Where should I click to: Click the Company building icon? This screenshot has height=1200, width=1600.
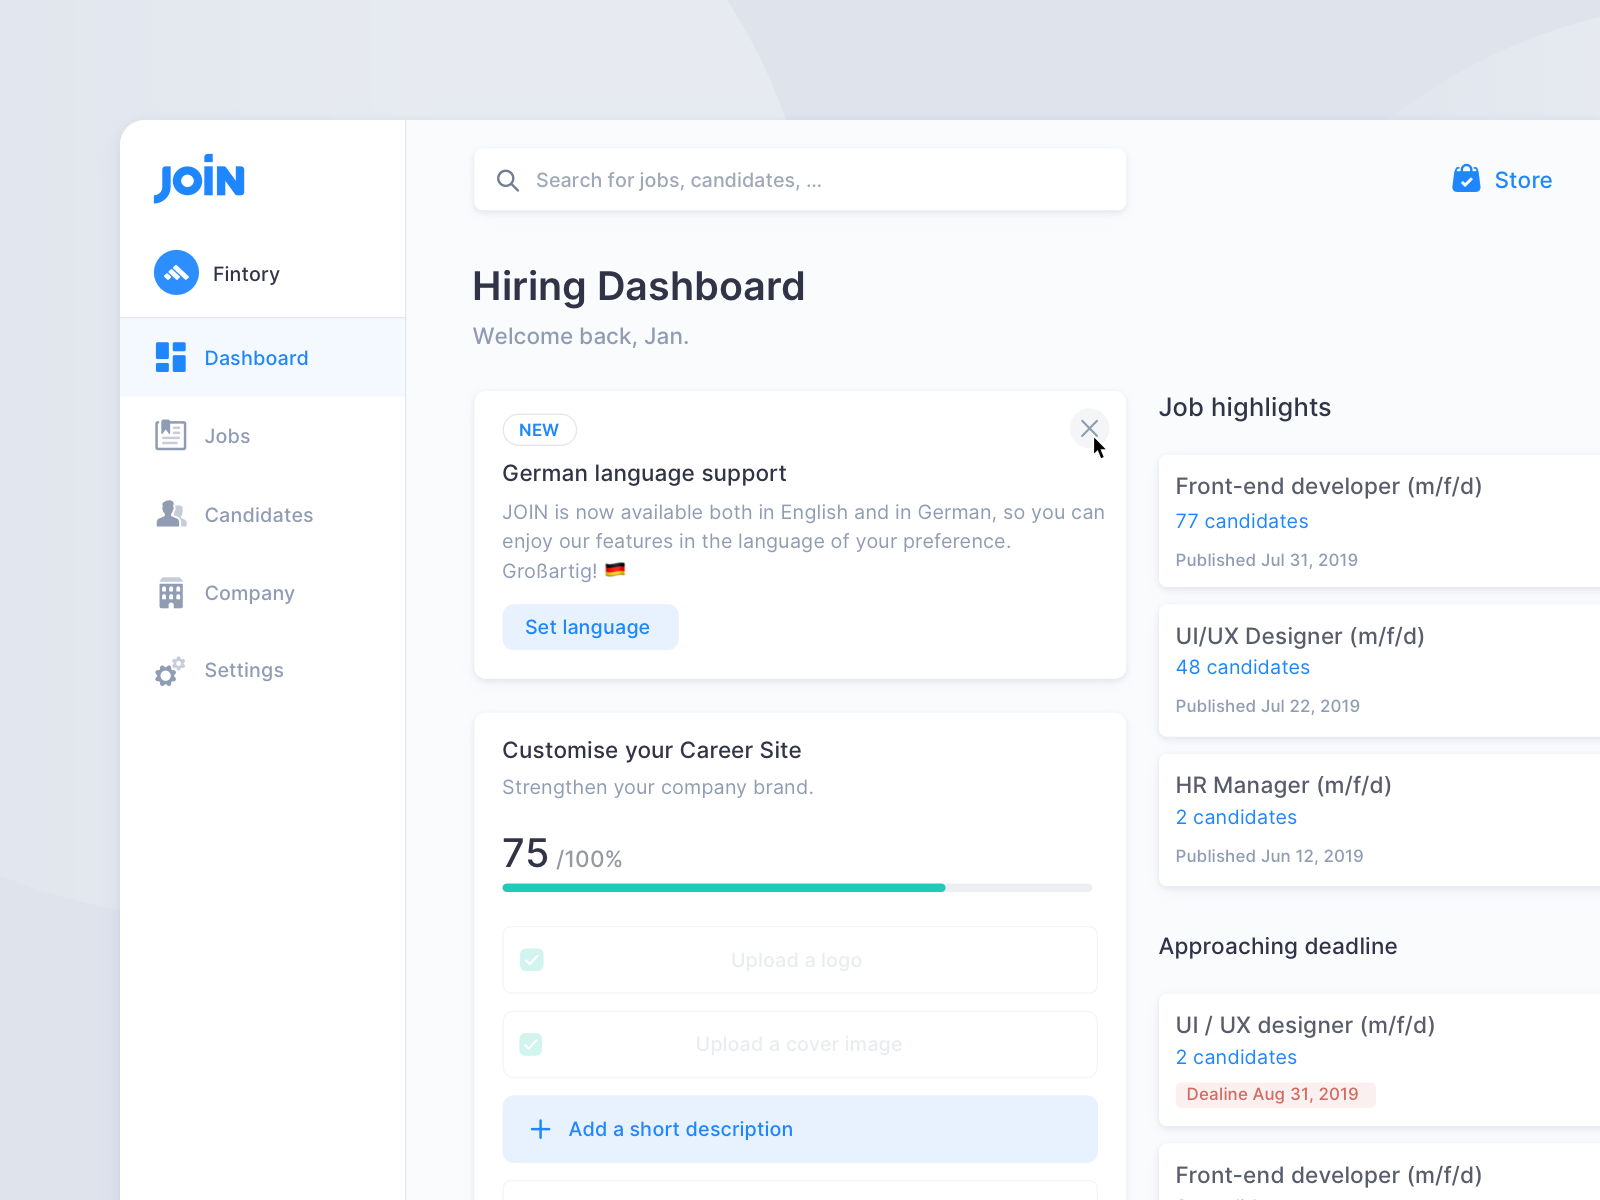170,592
